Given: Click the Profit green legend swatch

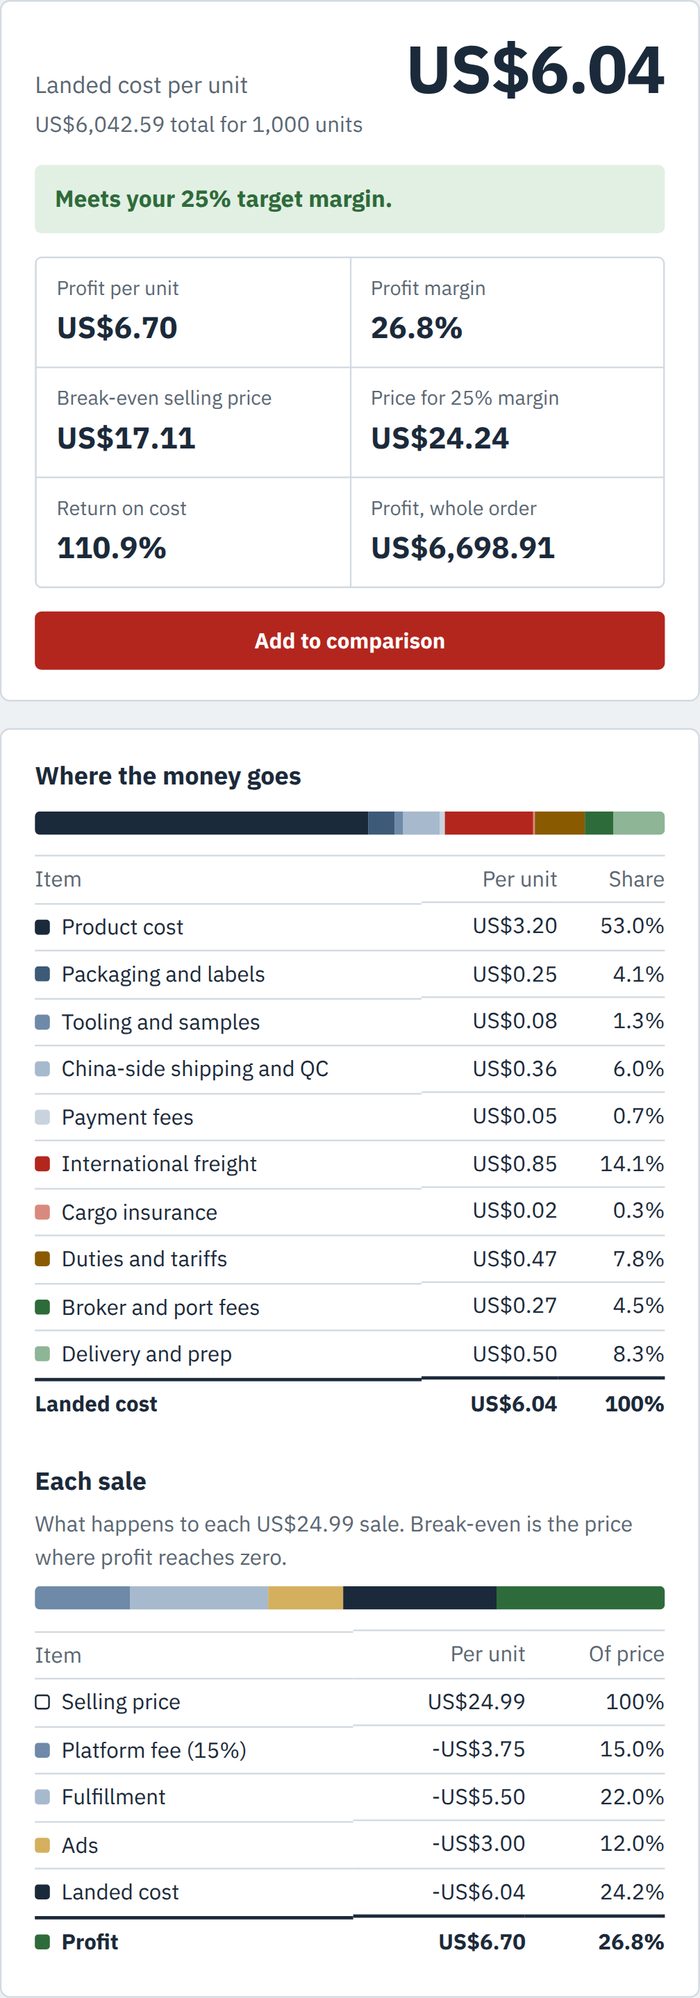Looking at the screenshot, I should click(42, 1942).
